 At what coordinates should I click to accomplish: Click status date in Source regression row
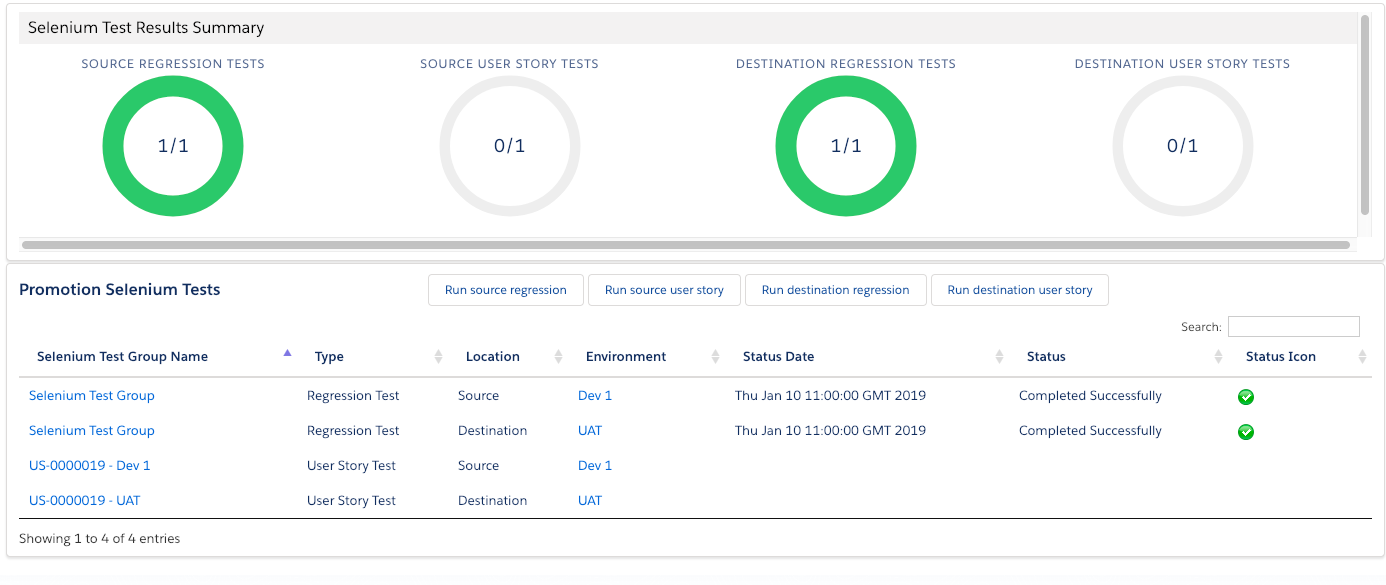(x=830, y=396)
